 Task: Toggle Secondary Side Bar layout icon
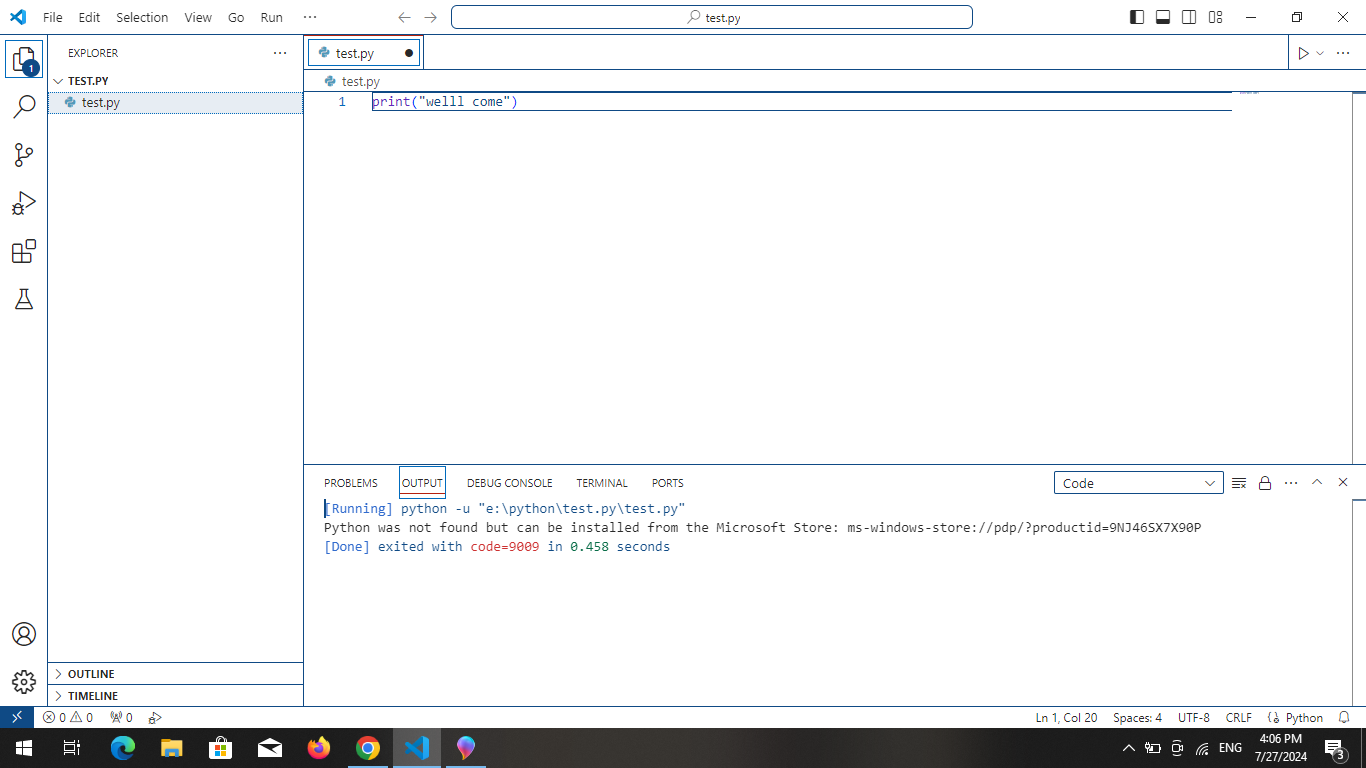(x=1189, y=17)
